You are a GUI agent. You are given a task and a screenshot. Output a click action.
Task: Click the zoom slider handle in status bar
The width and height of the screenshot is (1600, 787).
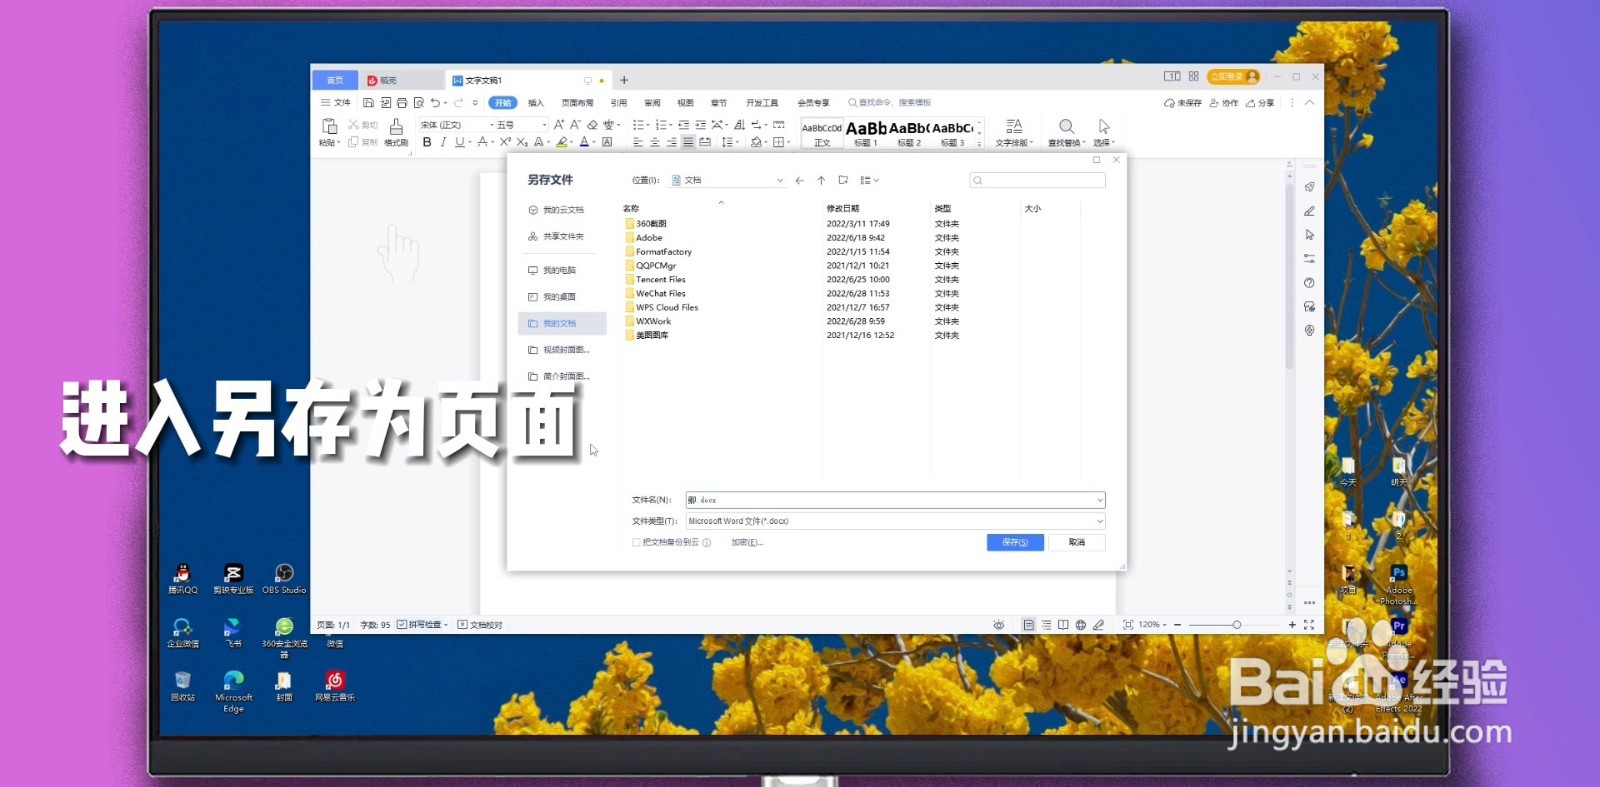coord(1237,625)
